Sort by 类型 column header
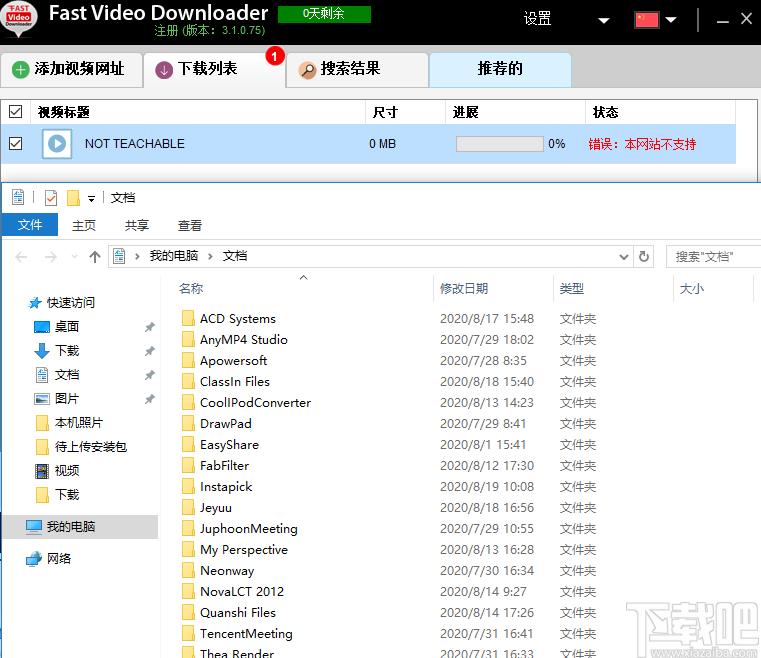761x658 pixels. tap(572, 289)
